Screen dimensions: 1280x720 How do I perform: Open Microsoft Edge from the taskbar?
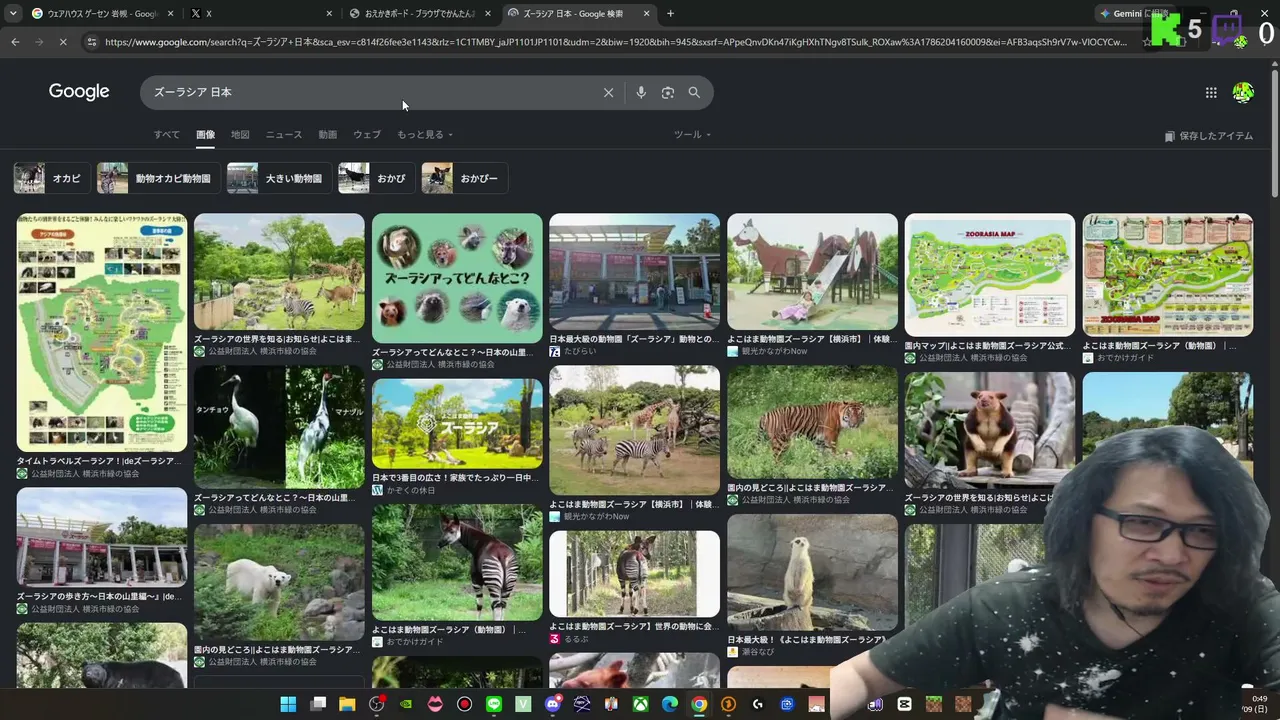[669, 704]
